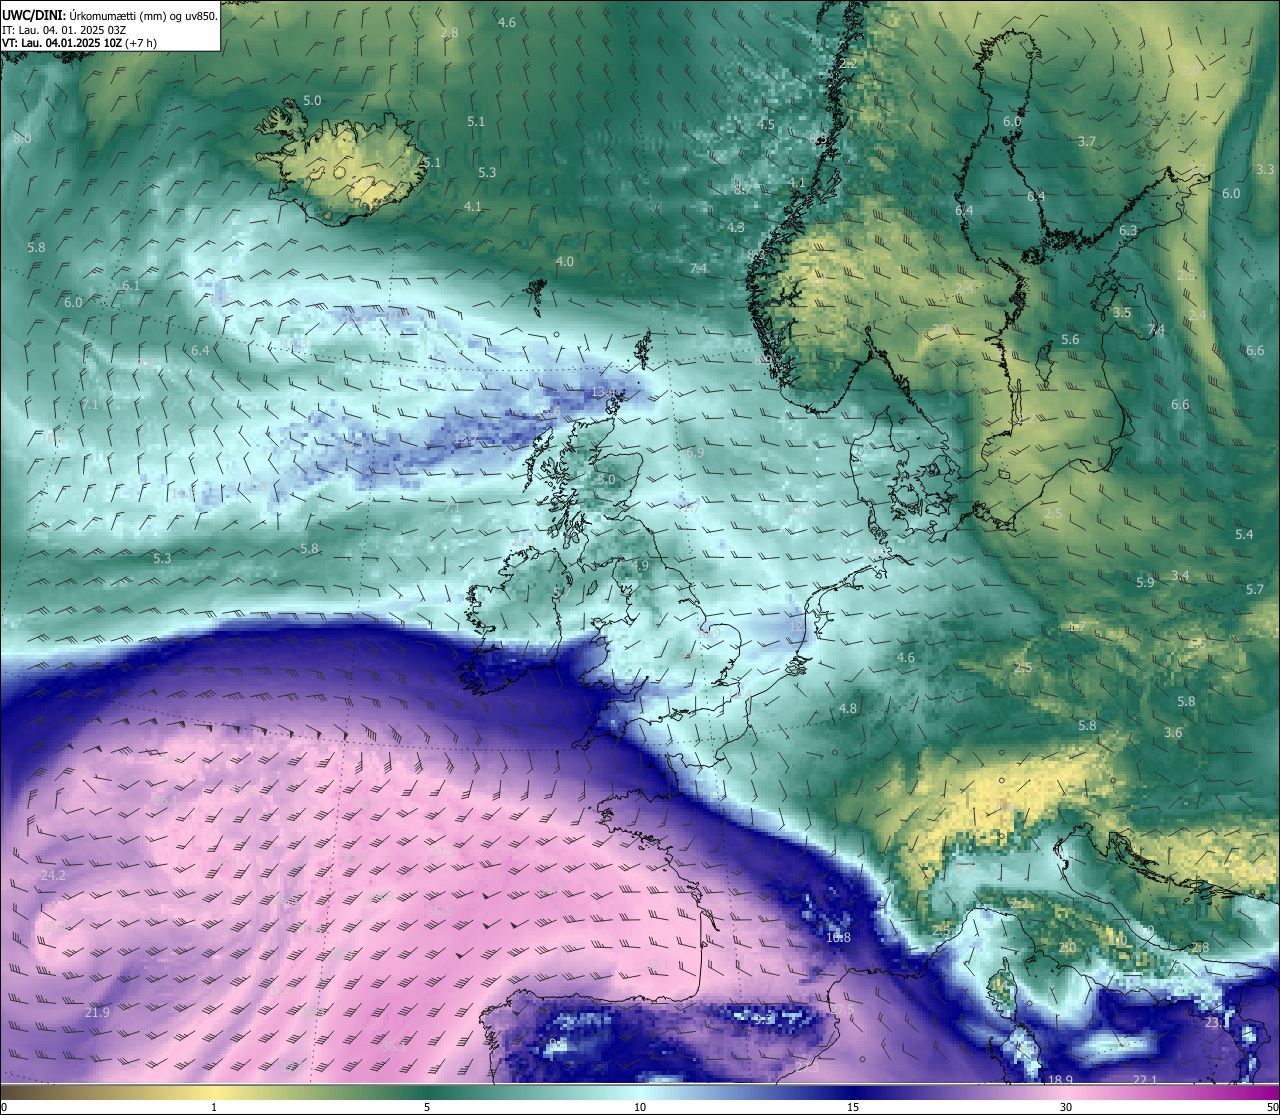This screenshot has height=1115, width=1280.
Task: Click the 5.6 value on the map
Action: [x=1070, y=340]
